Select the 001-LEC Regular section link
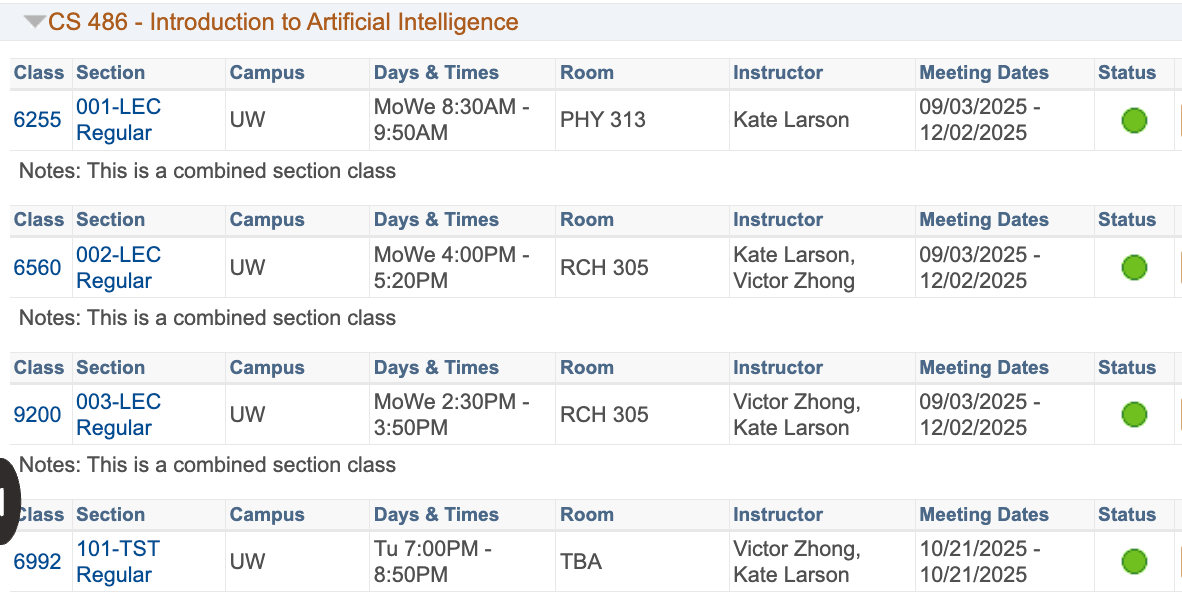1182x604 pixels. coord(118,120)
